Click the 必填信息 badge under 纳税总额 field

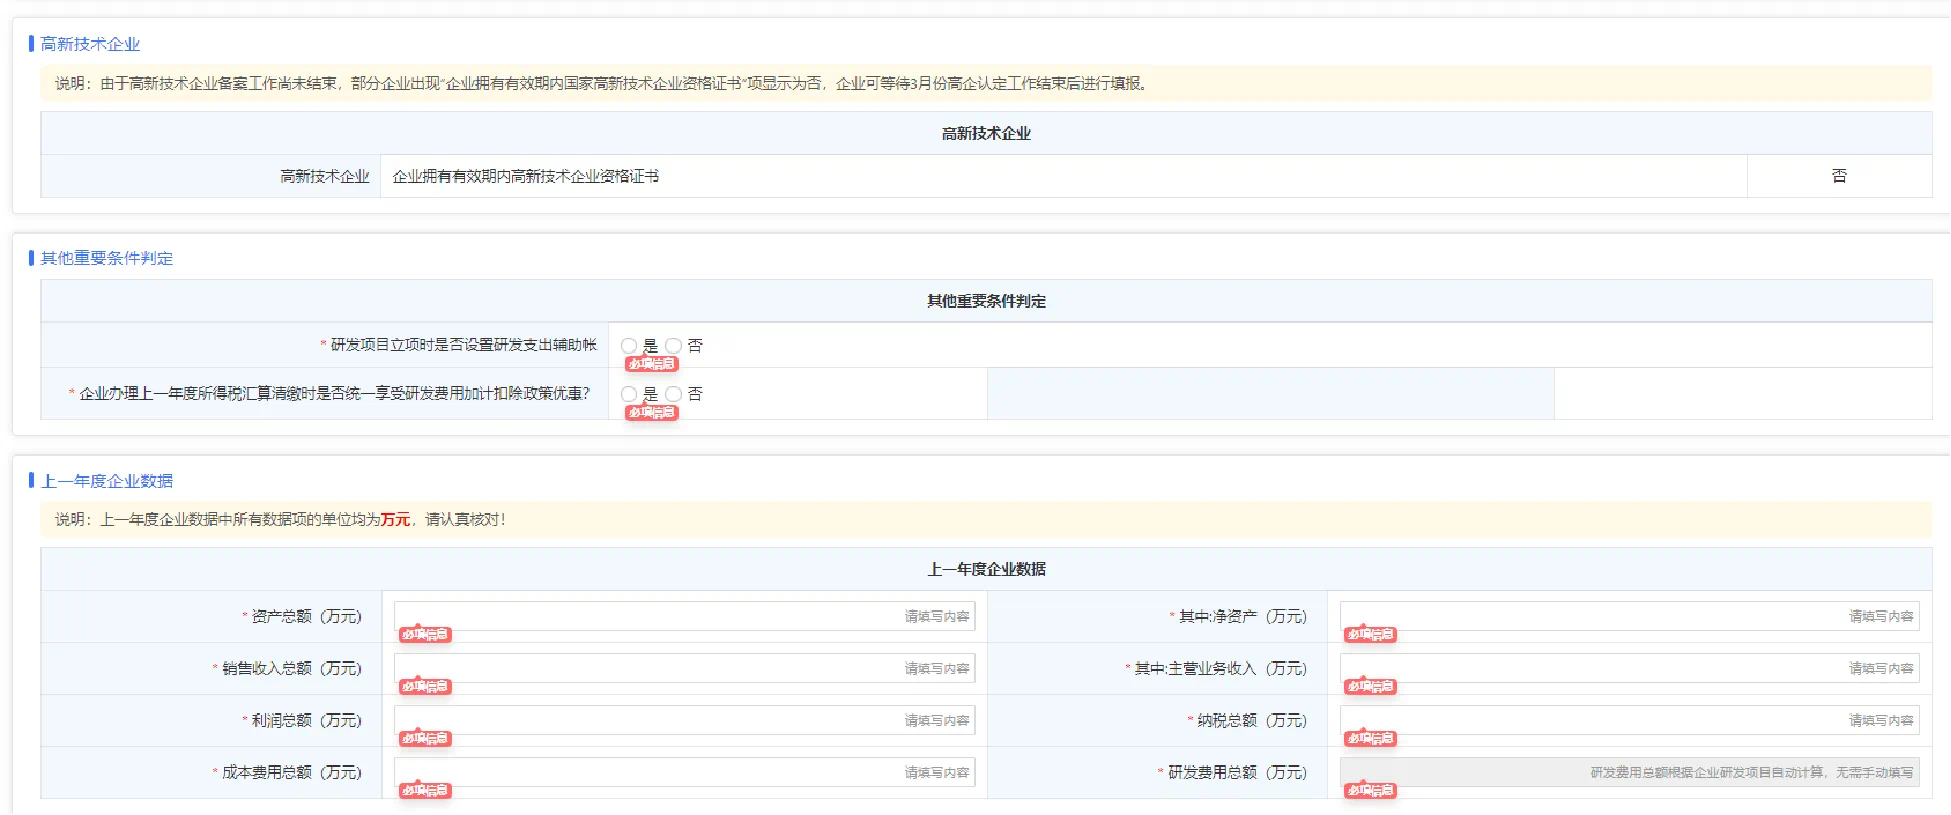coord(1370,739)
